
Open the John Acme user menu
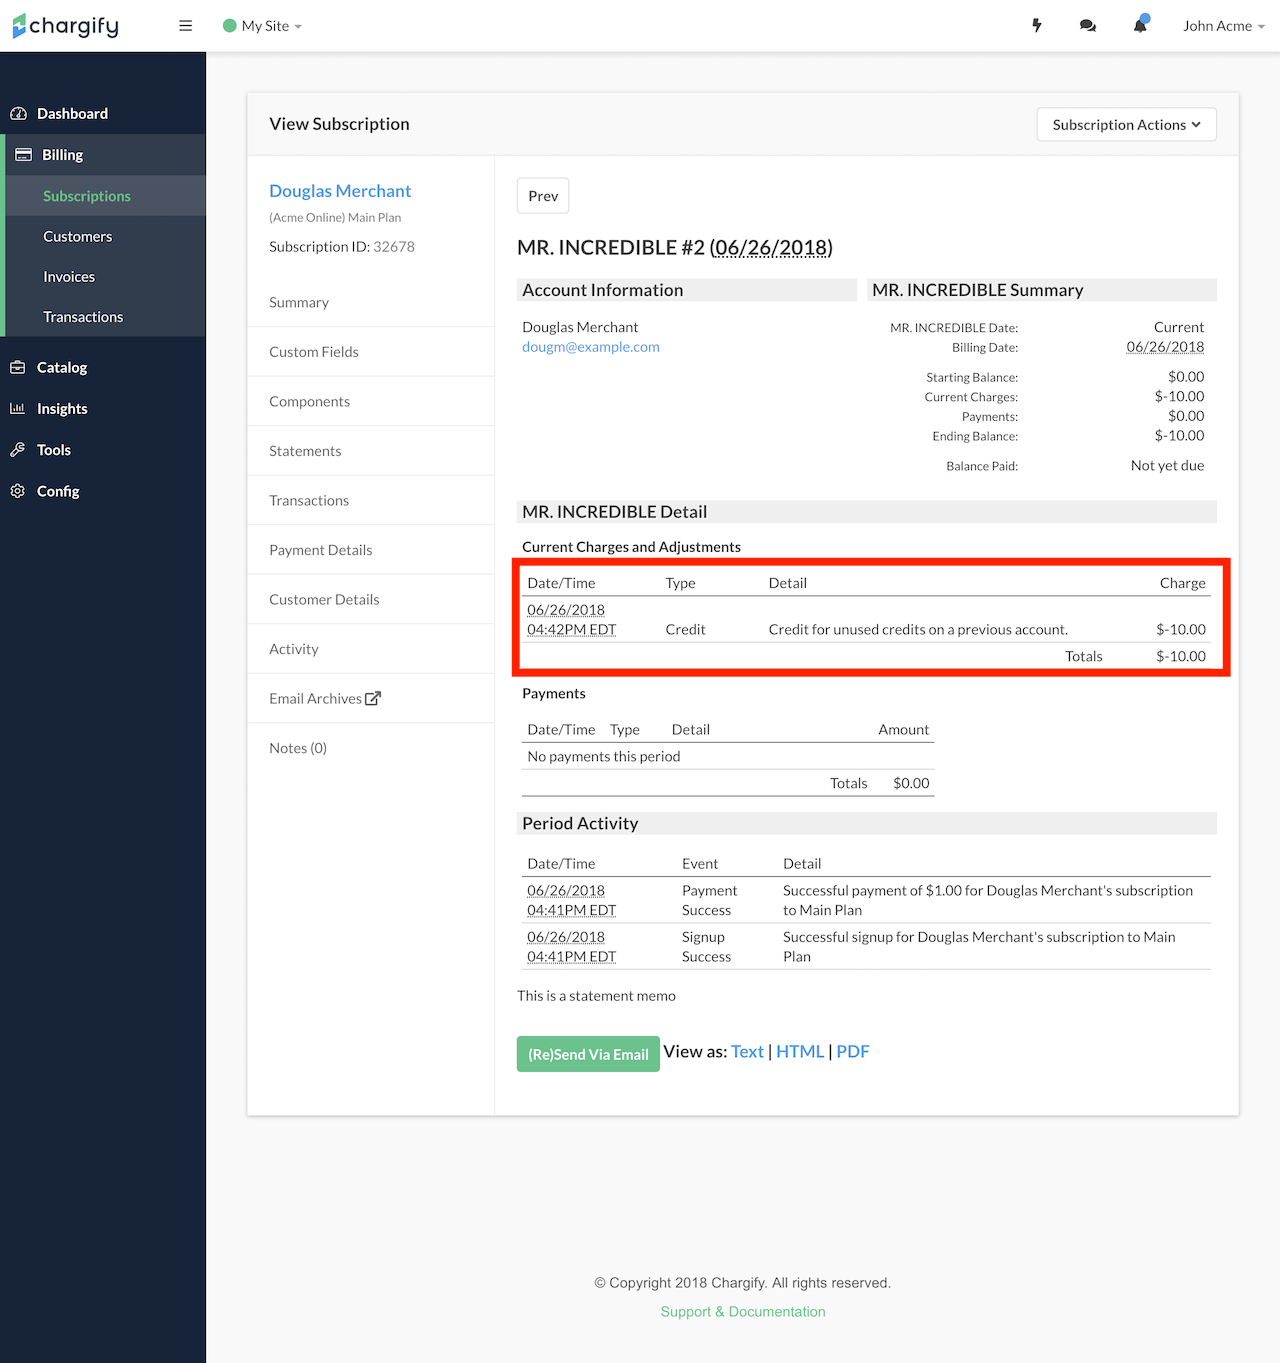tap(1223, 26)
